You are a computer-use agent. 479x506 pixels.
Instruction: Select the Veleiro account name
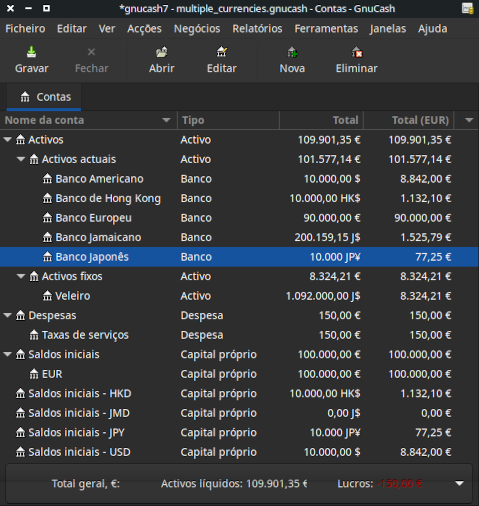[x=73, y=296]
